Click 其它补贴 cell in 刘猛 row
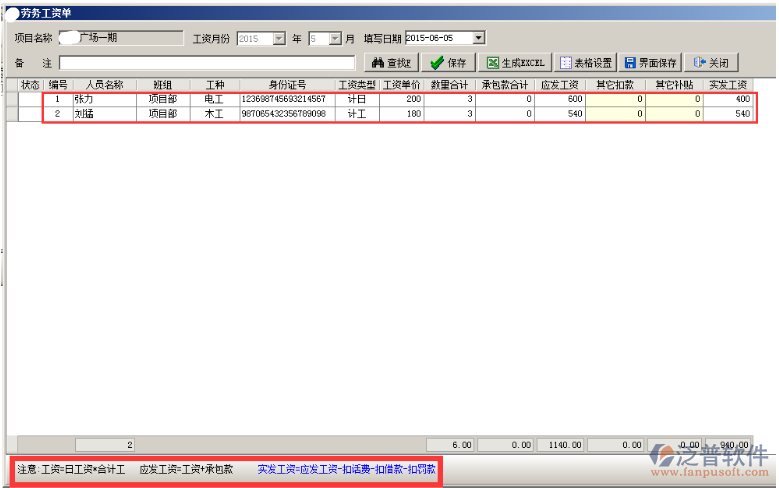This screenshot has width=779, height=488. (674, 114)
